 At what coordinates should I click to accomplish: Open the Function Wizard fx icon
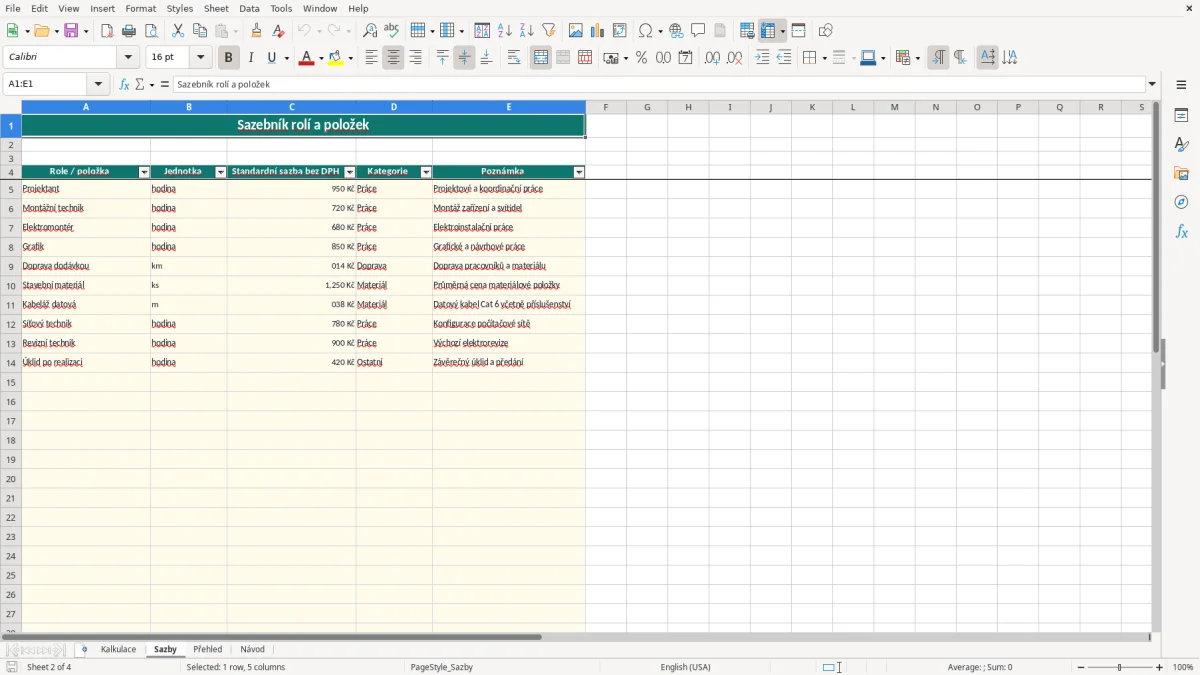click(x=124, y=85)
